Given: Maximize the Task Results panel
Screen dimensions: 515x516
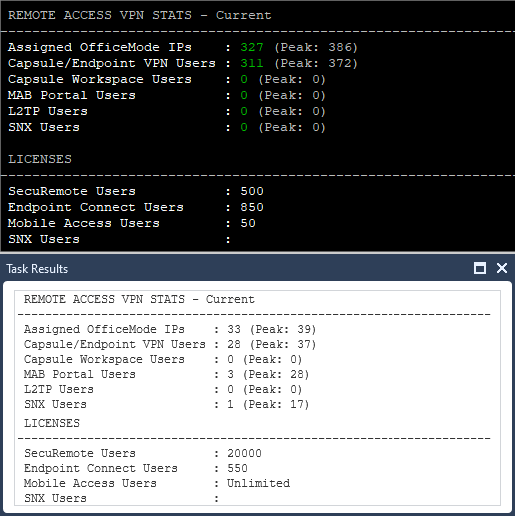Looking at the screenshot, I should coord(480,268).
